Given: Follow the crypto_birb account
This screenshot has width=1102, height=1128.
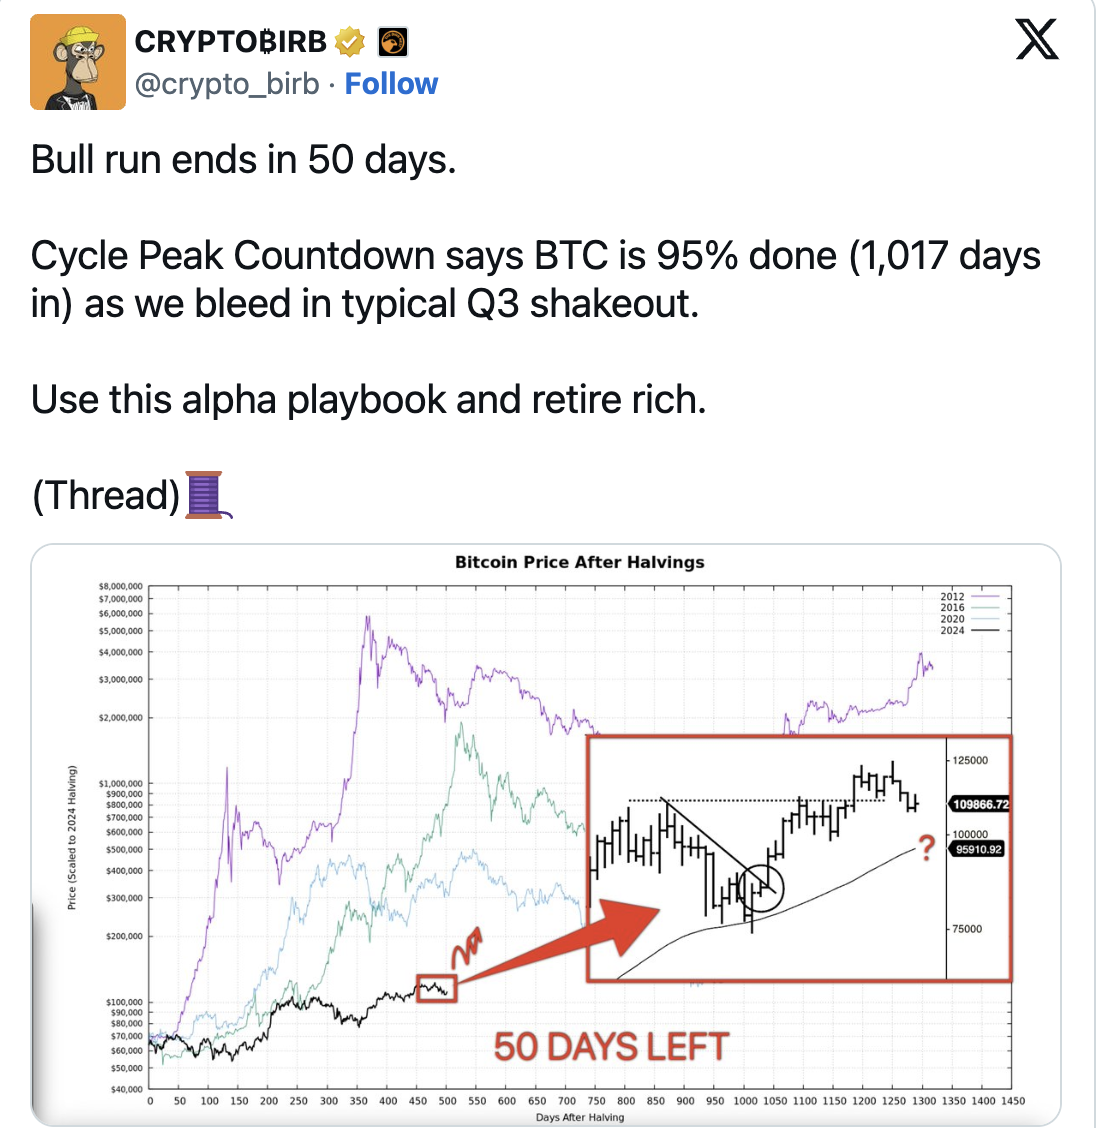Looking at the screenshot, I should coord(391,84).
